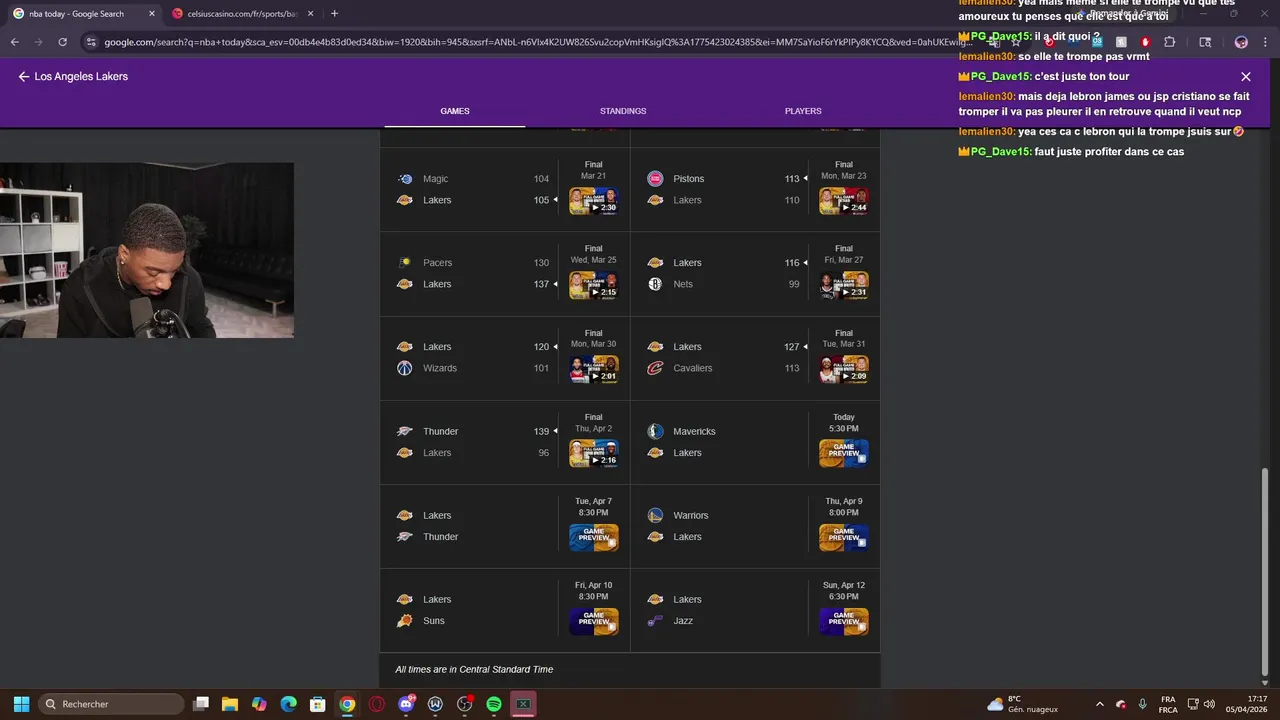The image size is (1280, 720).
Task: Play Lakers vs Nets 2:31 recap video
Action: tap(844, 285)
